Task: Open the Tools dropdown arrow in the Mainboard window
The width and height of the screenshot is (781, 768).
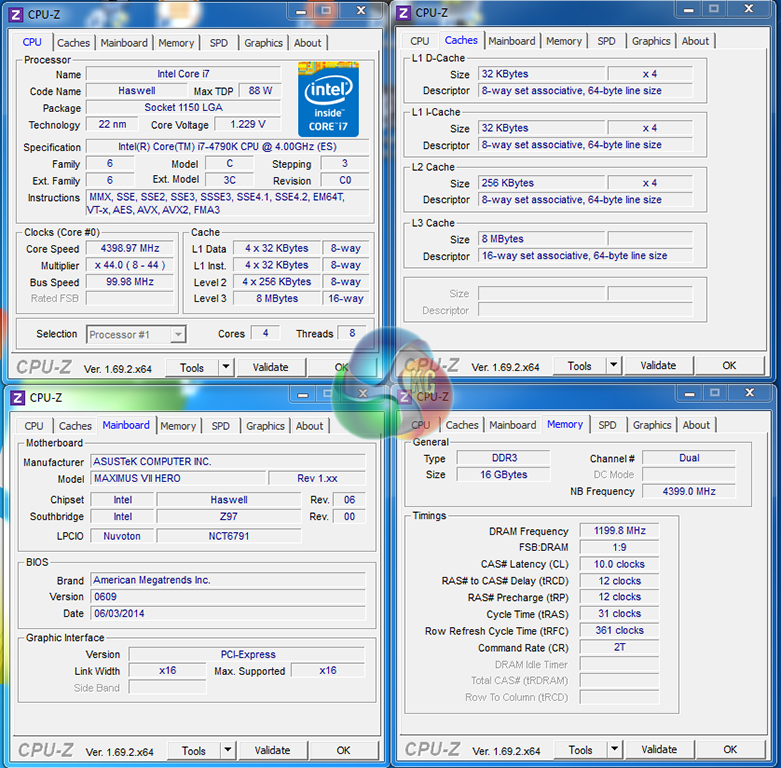Action: click(x=227, y=751)
